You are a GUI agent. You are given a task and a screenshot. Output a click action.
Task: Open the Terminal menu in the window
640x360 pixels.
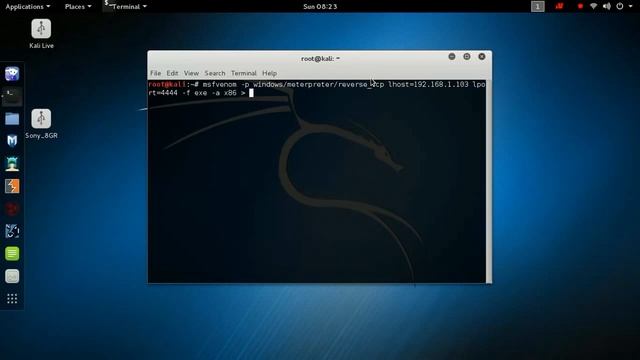tap(244, 73)
